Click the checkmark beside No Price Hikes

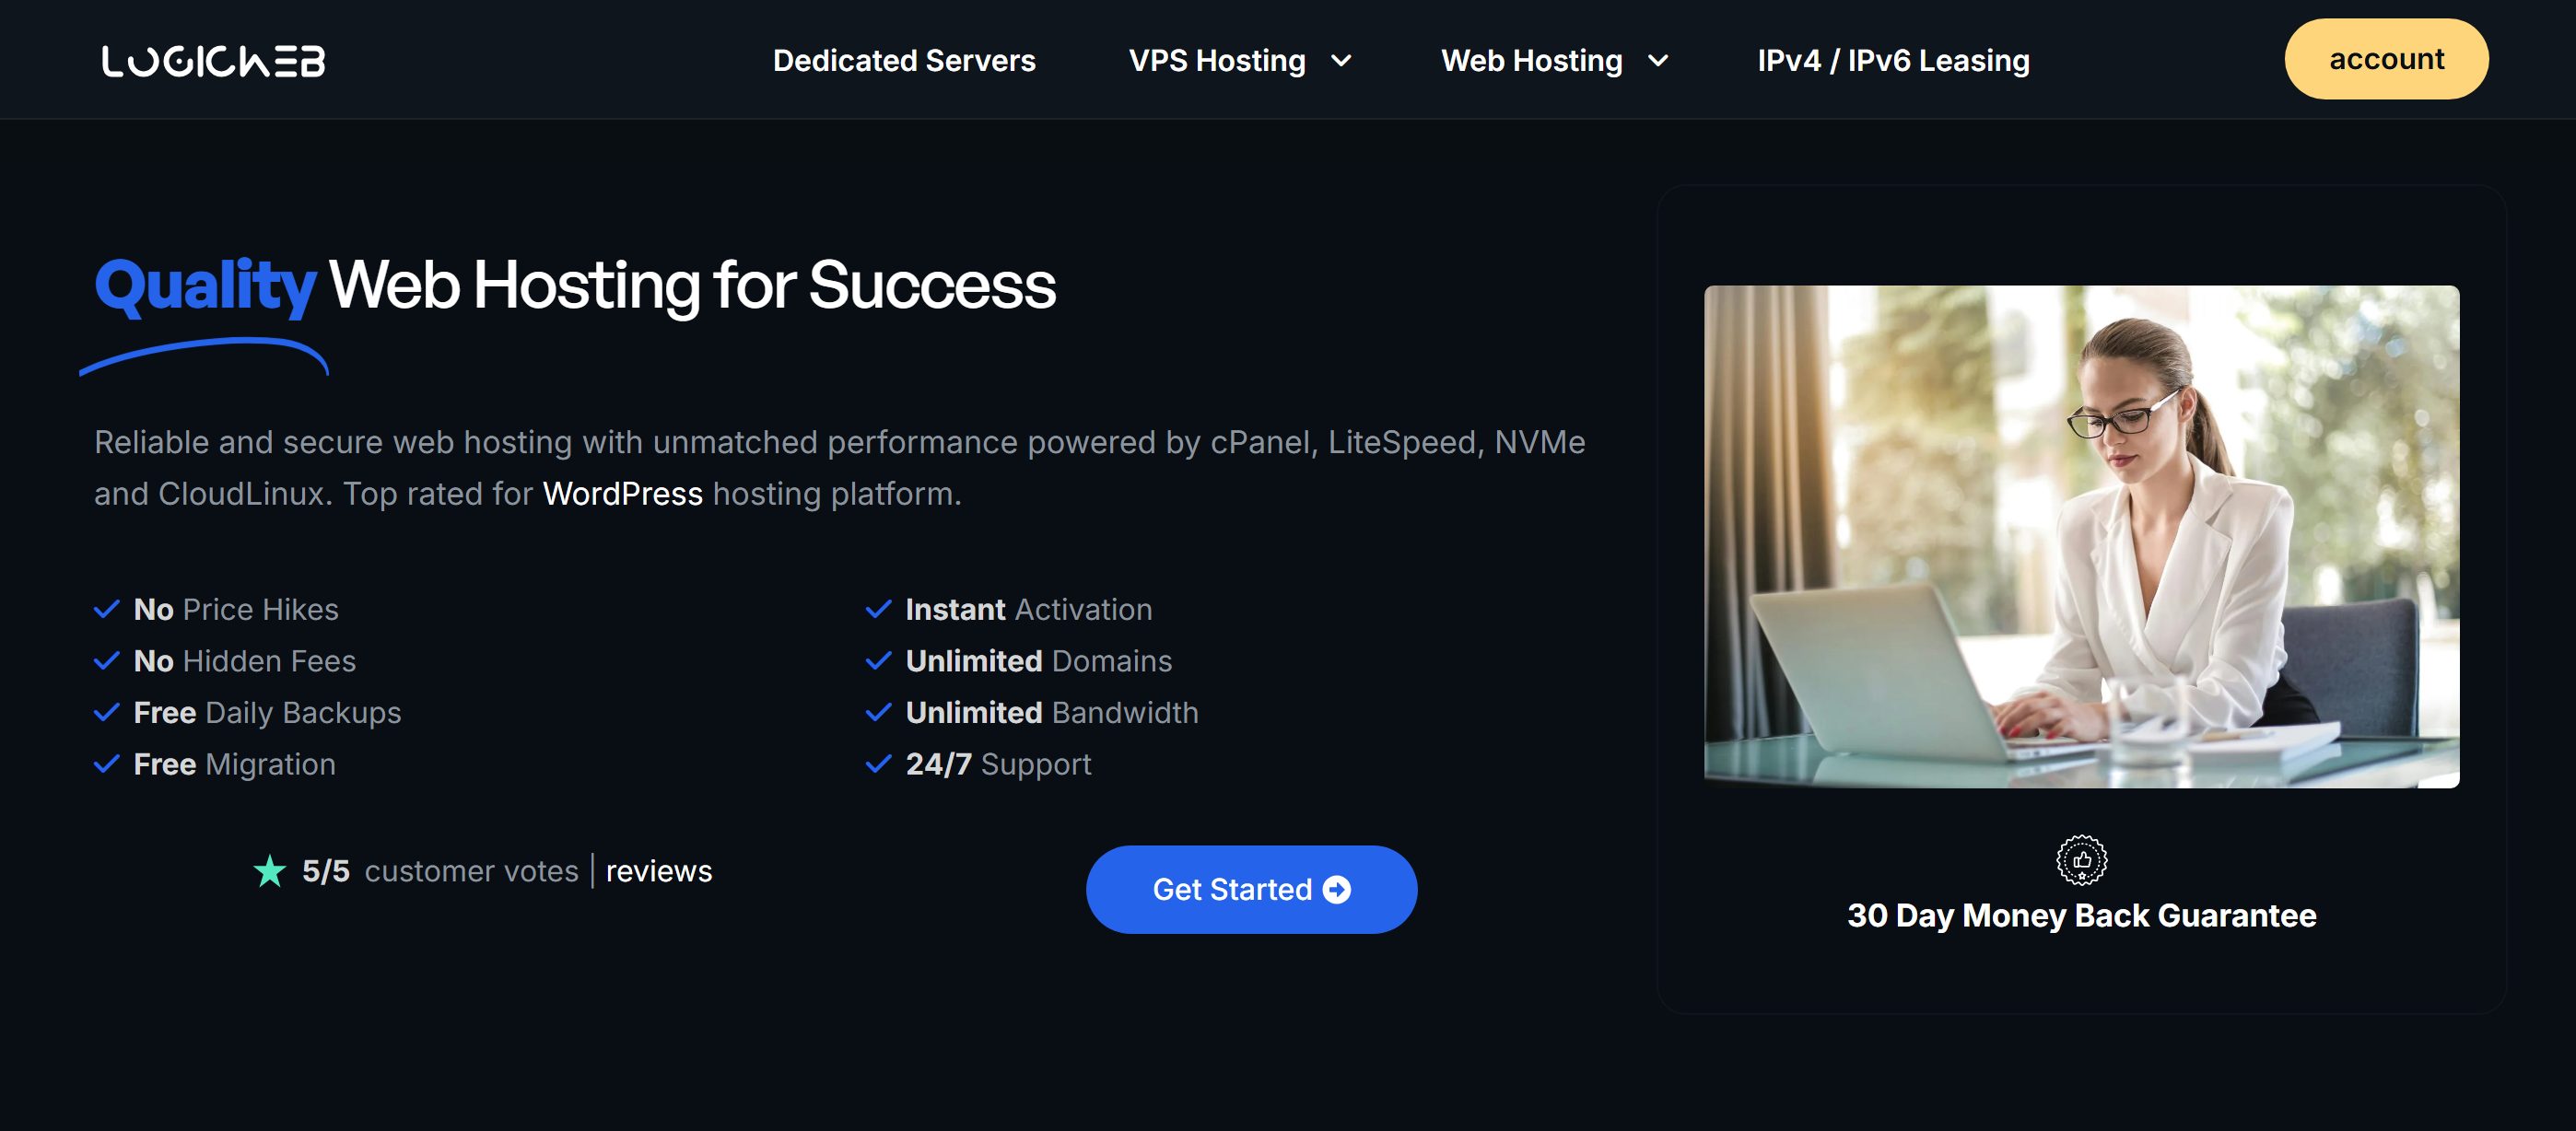[x=107, y=609]
